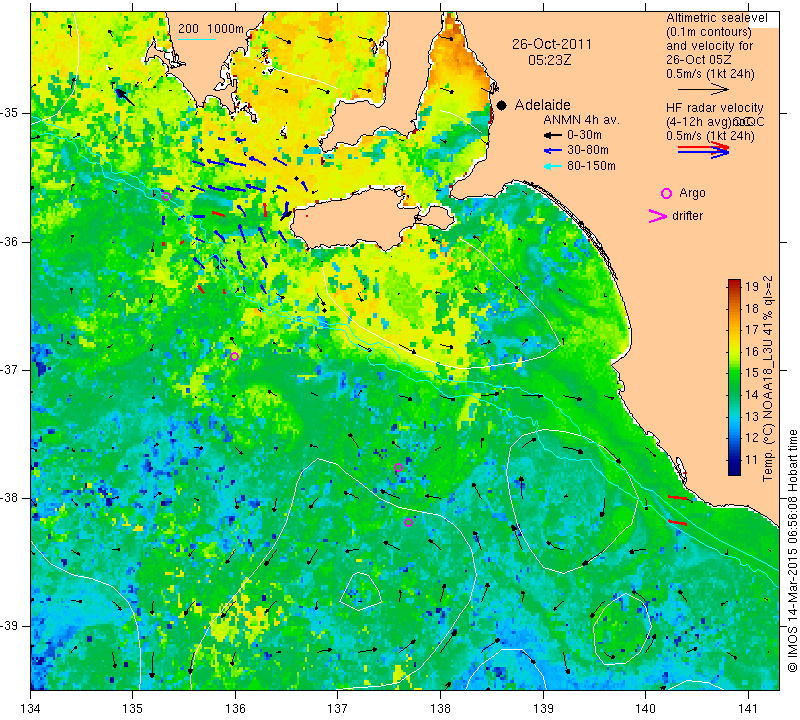The image size is (800, 720).
Task: Click the 30-80m depth range label
Action: [x=587, y=151]
